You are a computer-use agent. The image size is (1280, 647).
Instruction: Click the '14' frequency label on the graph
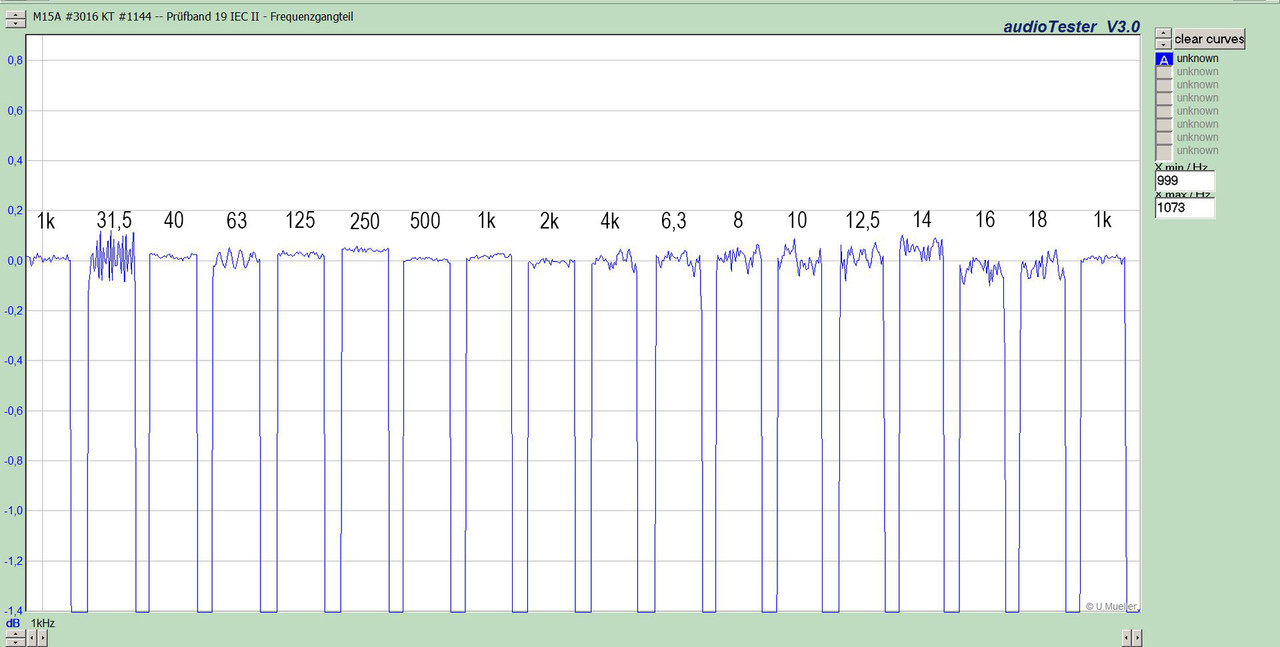click(922, 219)
